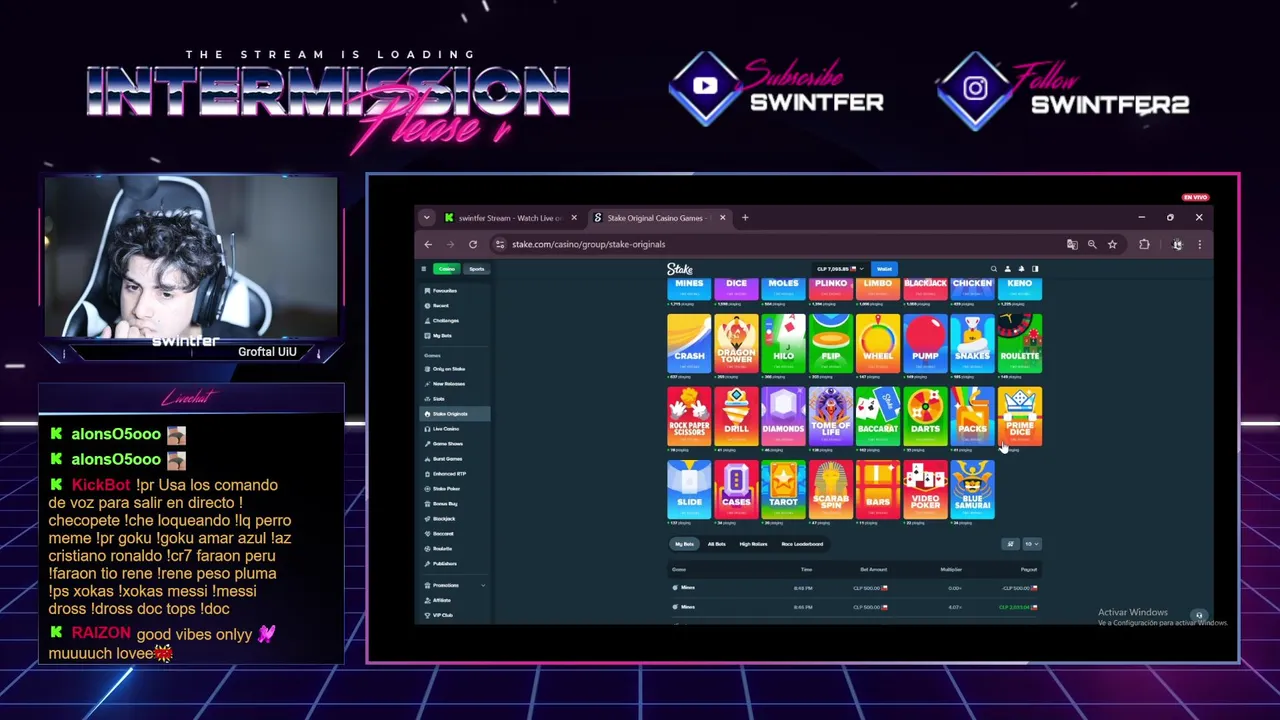Open Favourites in the sidebar
Viewport: 1280px width, 720px height.
coord(444,291)
